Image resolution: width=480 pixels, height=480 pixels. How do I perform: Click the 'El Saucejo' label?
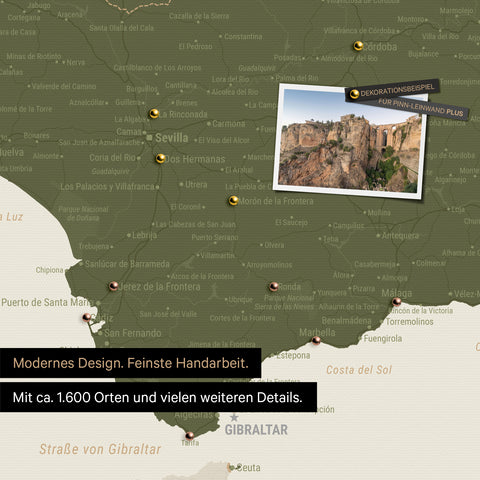click(x=291, y=222)
